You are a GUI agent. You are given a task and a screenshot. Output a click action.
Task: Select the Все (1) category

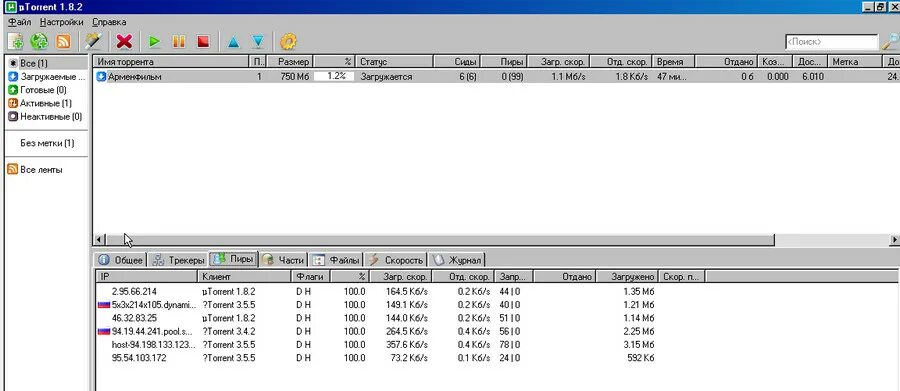[x=33, y=63]
